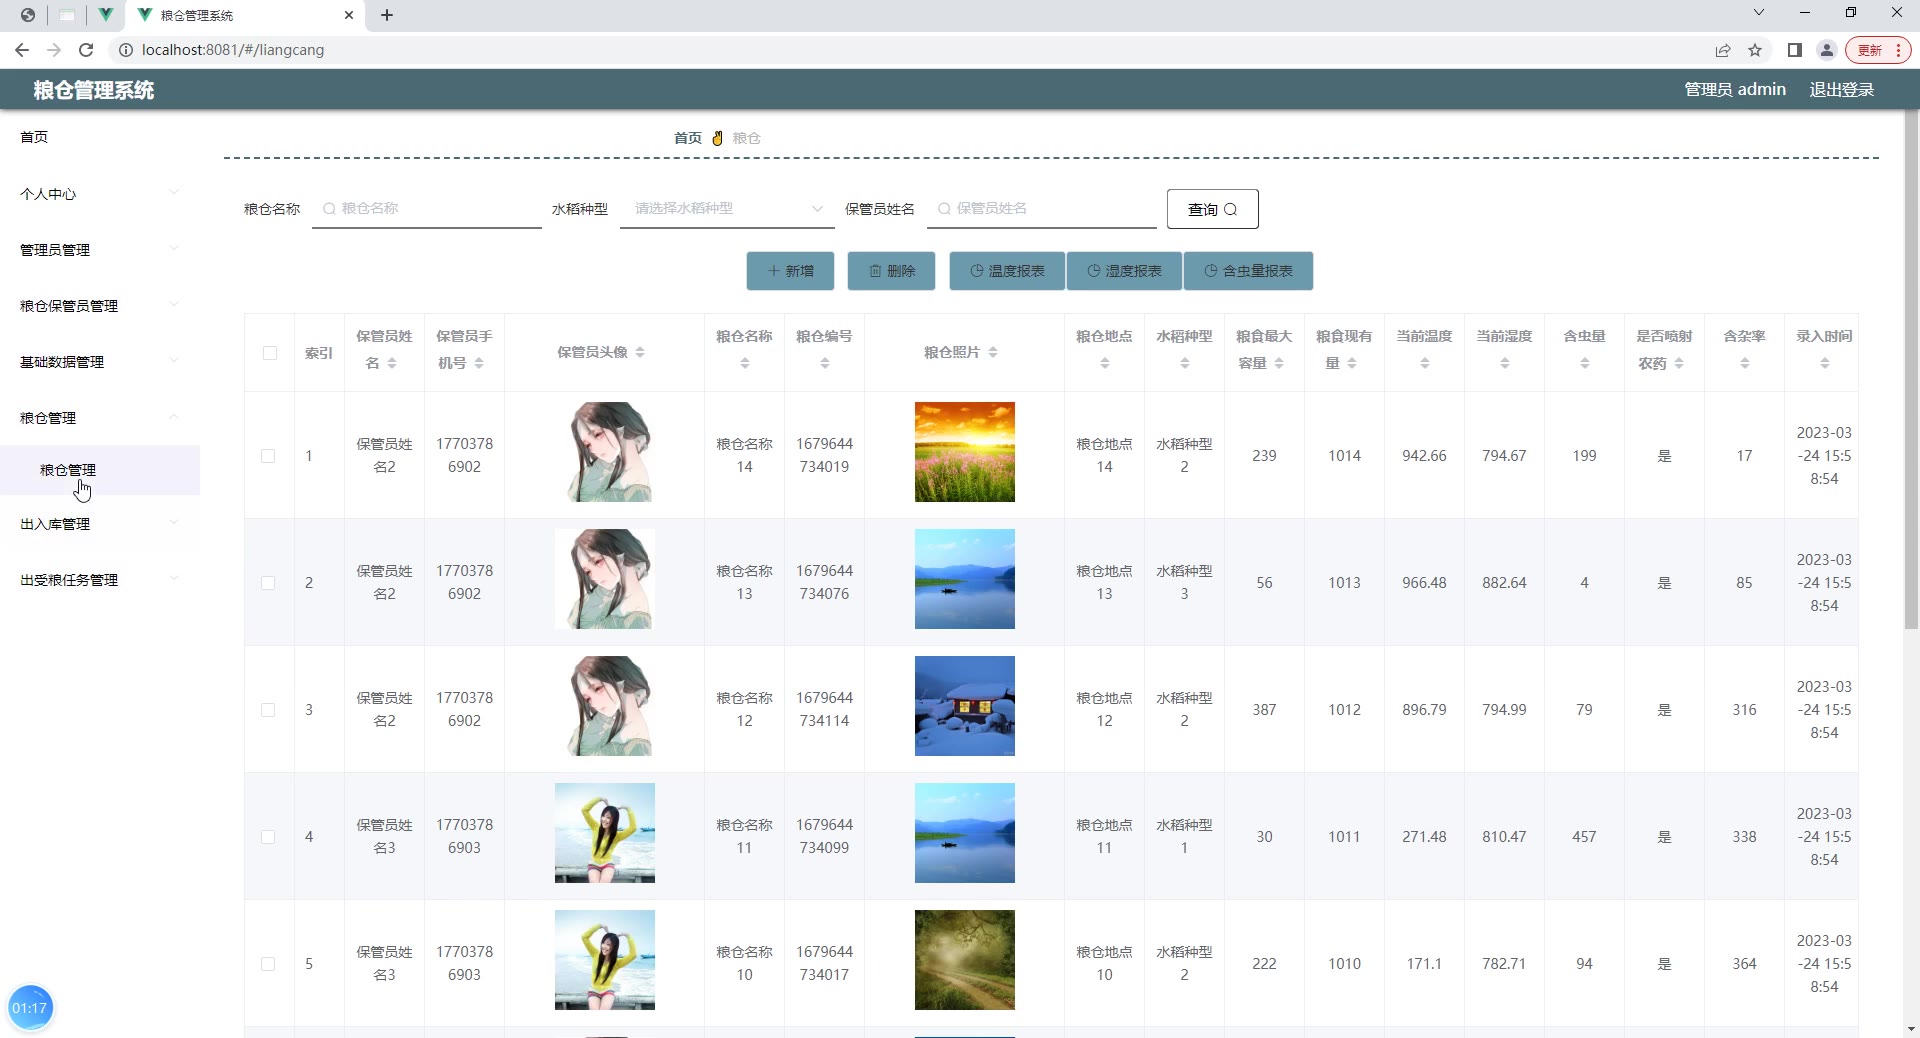The image size is (1920, 1038).
Task: Select 粮仓管理 submenu item in sidebar
Action: (x=68, y=470)
